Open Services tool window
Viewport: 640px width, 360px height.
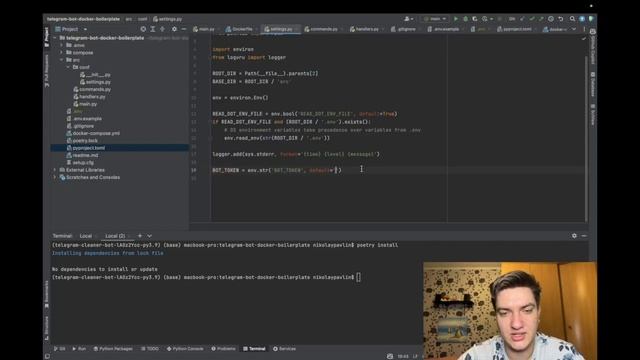point(284,349)
